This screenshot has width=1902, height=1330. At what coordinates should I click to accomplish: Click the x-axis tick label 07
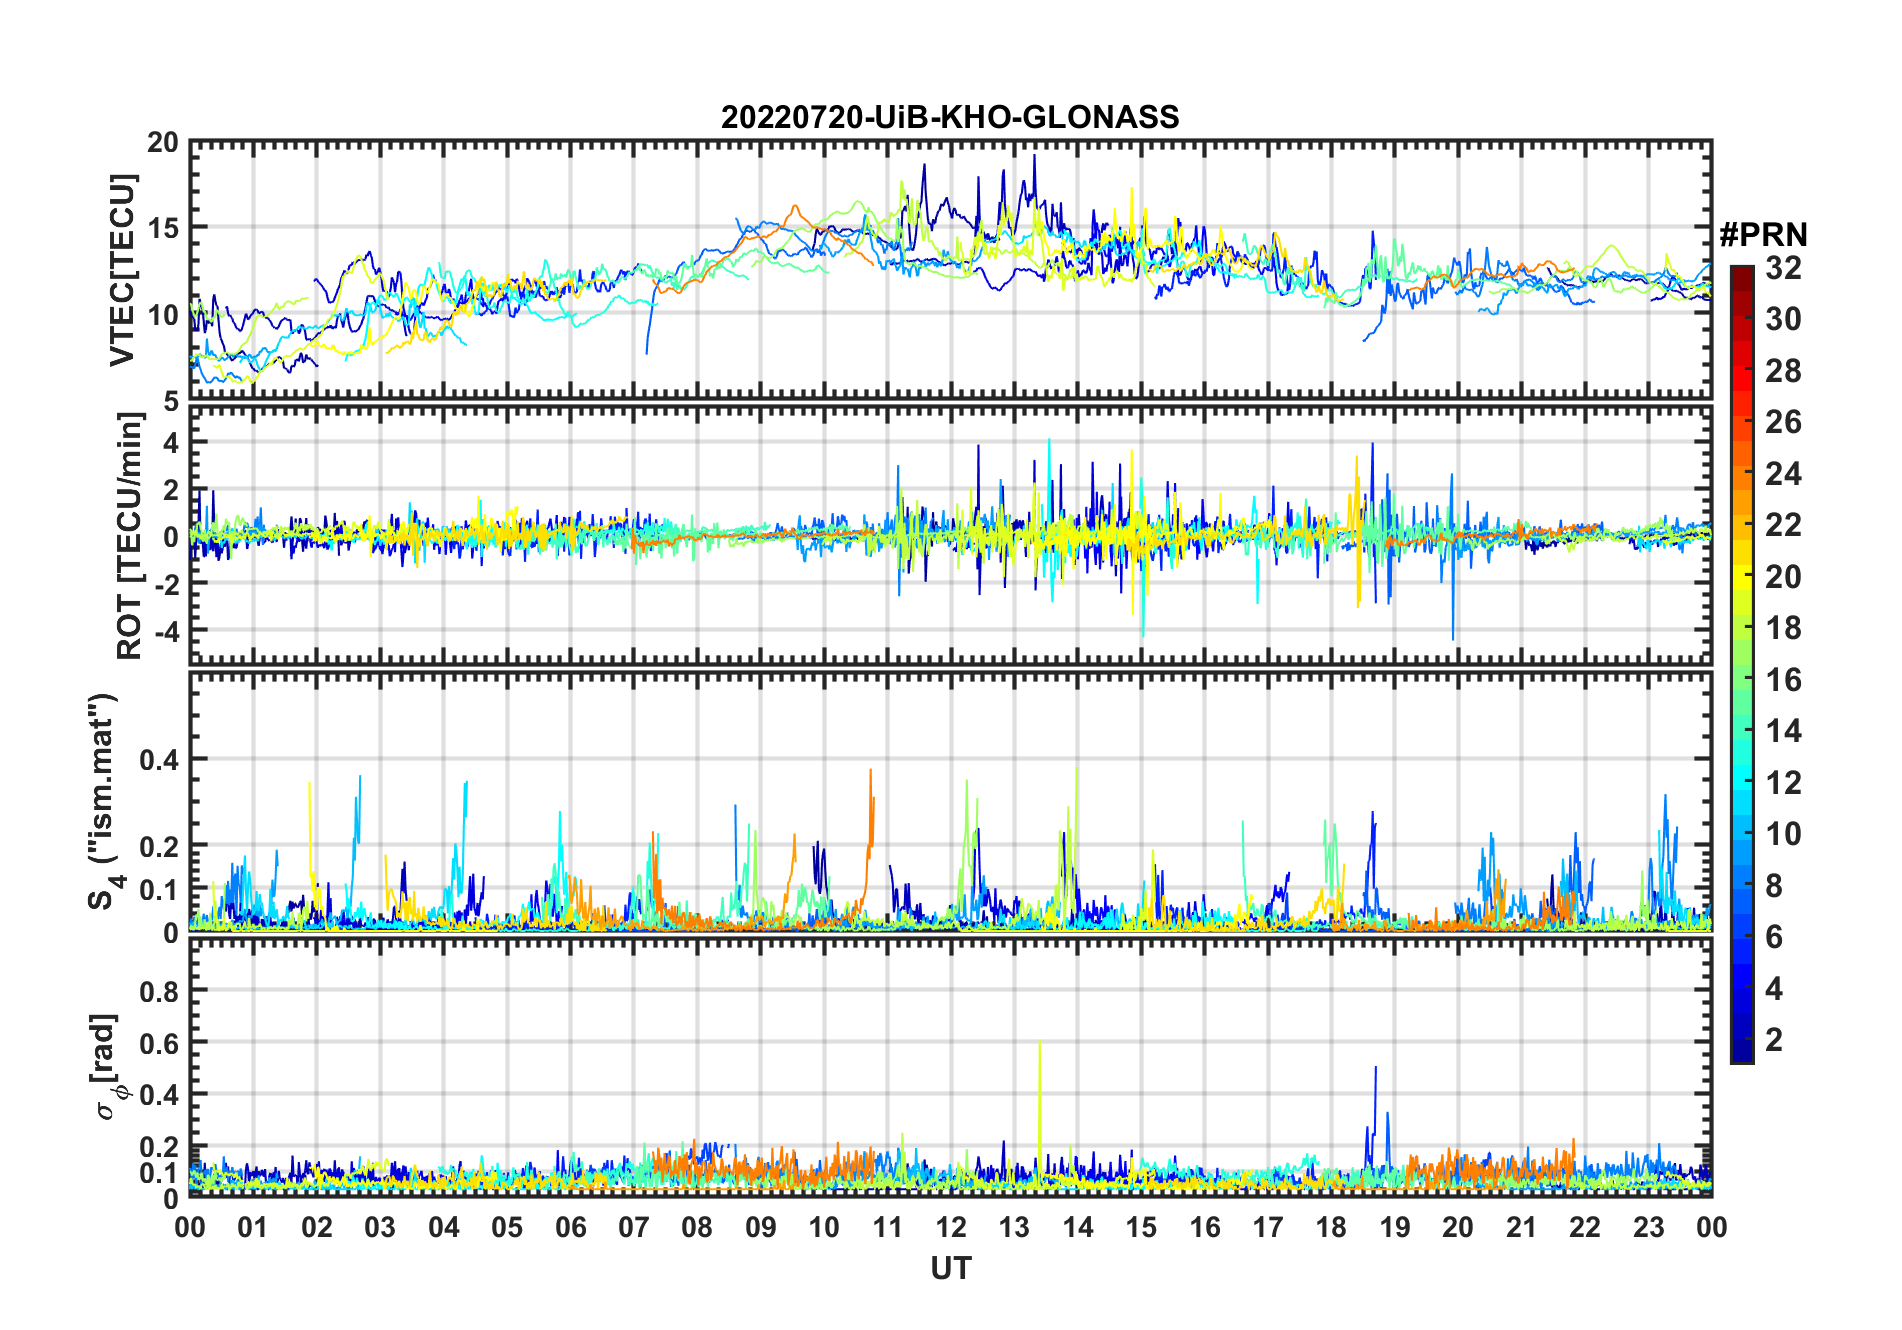pos(634,1227)
